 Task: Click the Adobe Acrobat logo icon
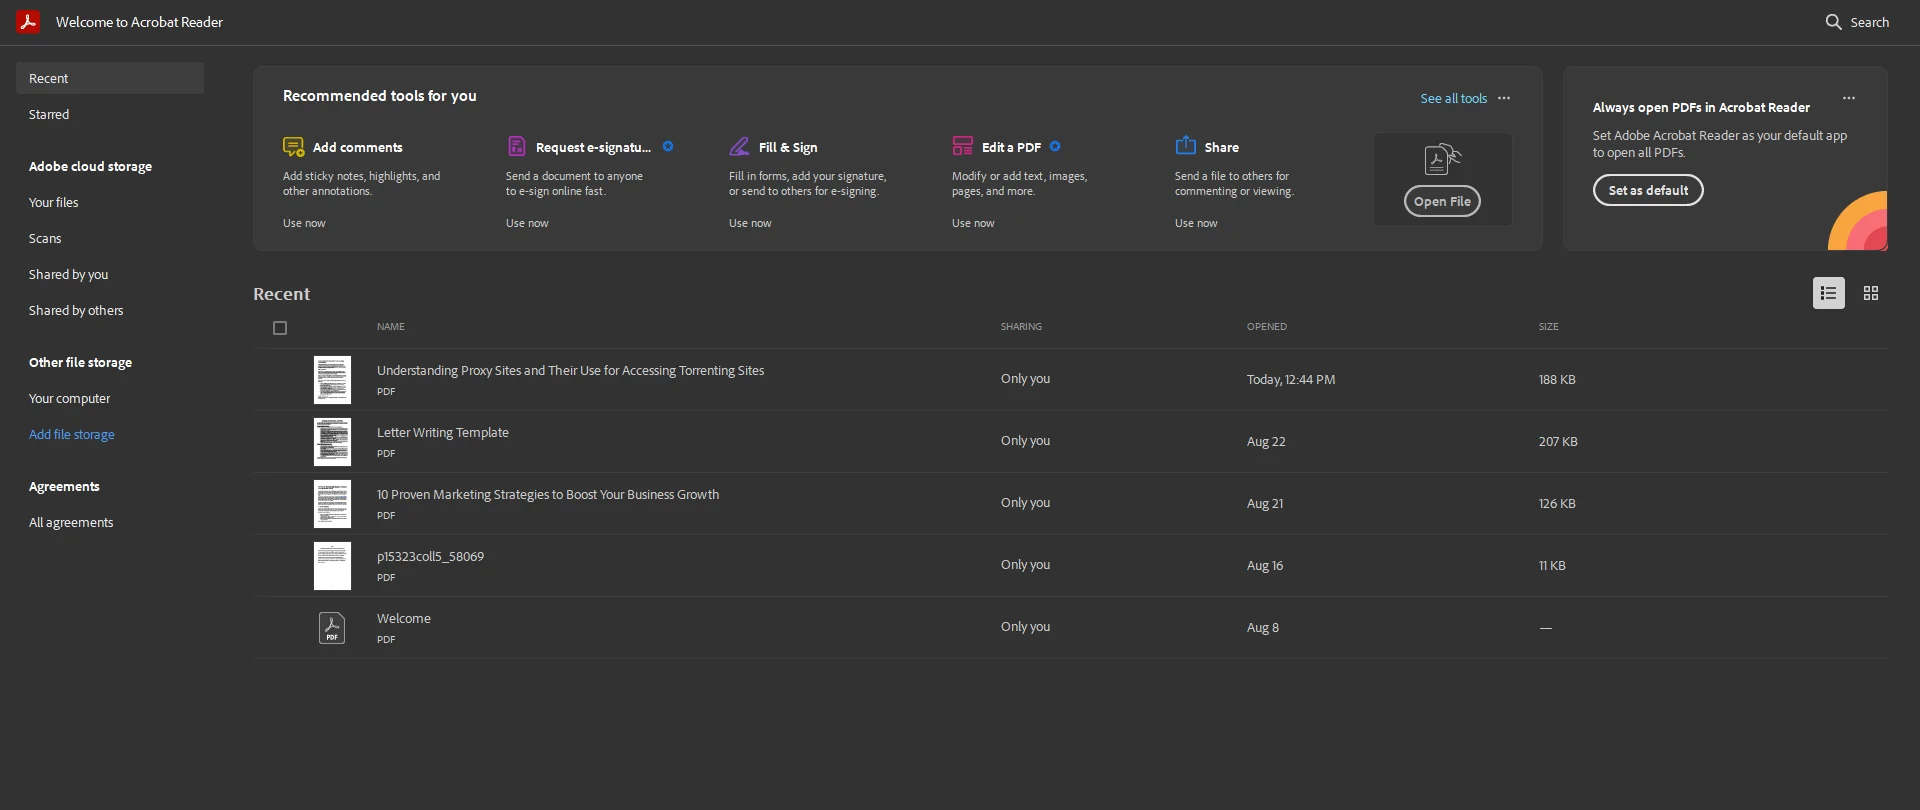coord(28,21)
